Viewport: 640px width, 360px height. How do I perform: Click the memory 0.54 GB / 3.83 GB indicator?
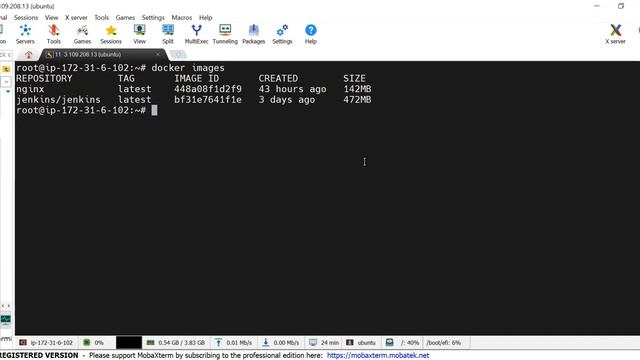point(176,342)
